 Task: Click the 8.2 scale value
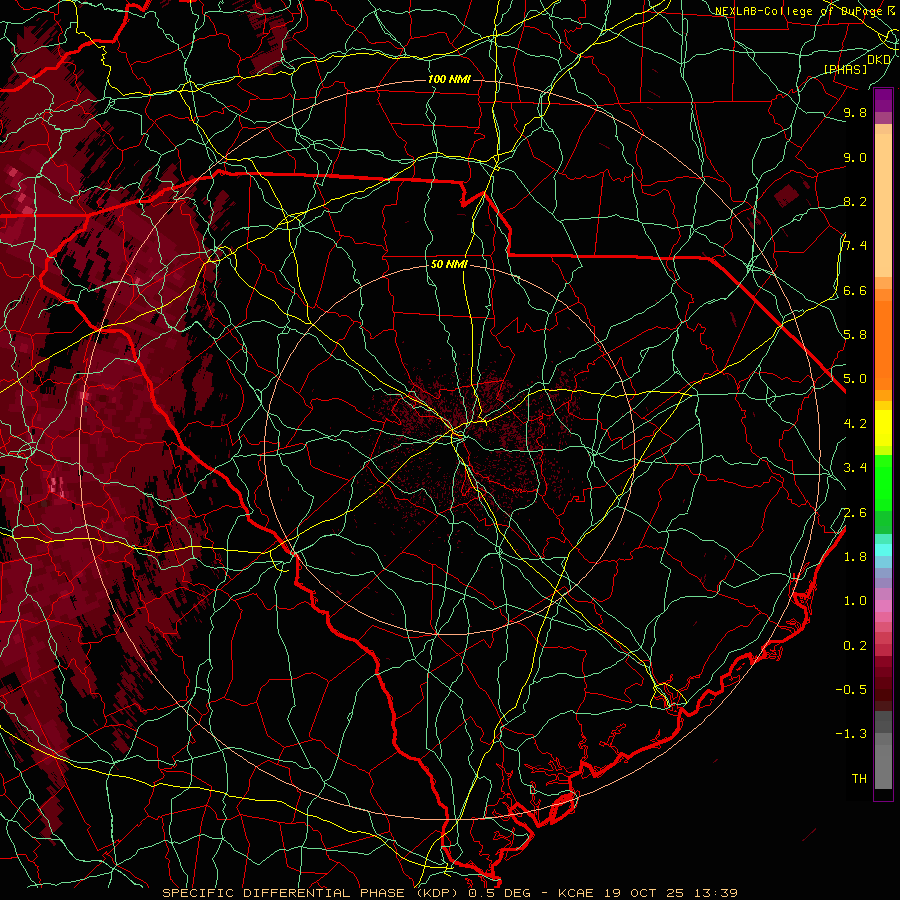click(x=855, y=201)
